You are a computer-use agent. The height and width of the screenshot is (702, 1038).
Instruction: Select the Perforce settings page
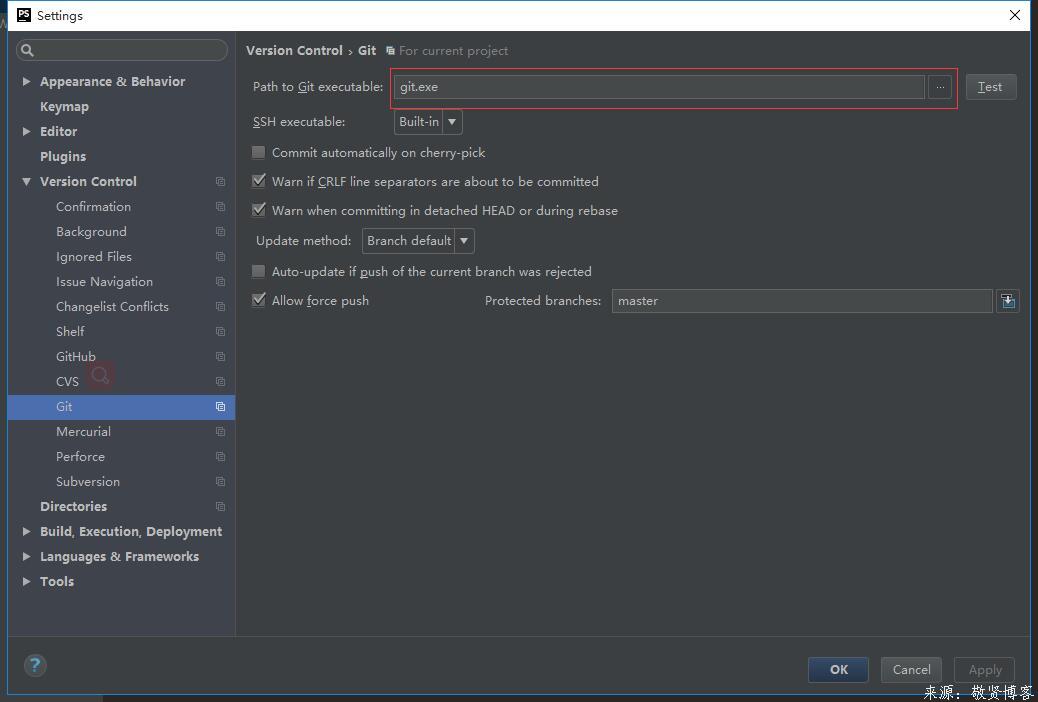pos(80,457)
